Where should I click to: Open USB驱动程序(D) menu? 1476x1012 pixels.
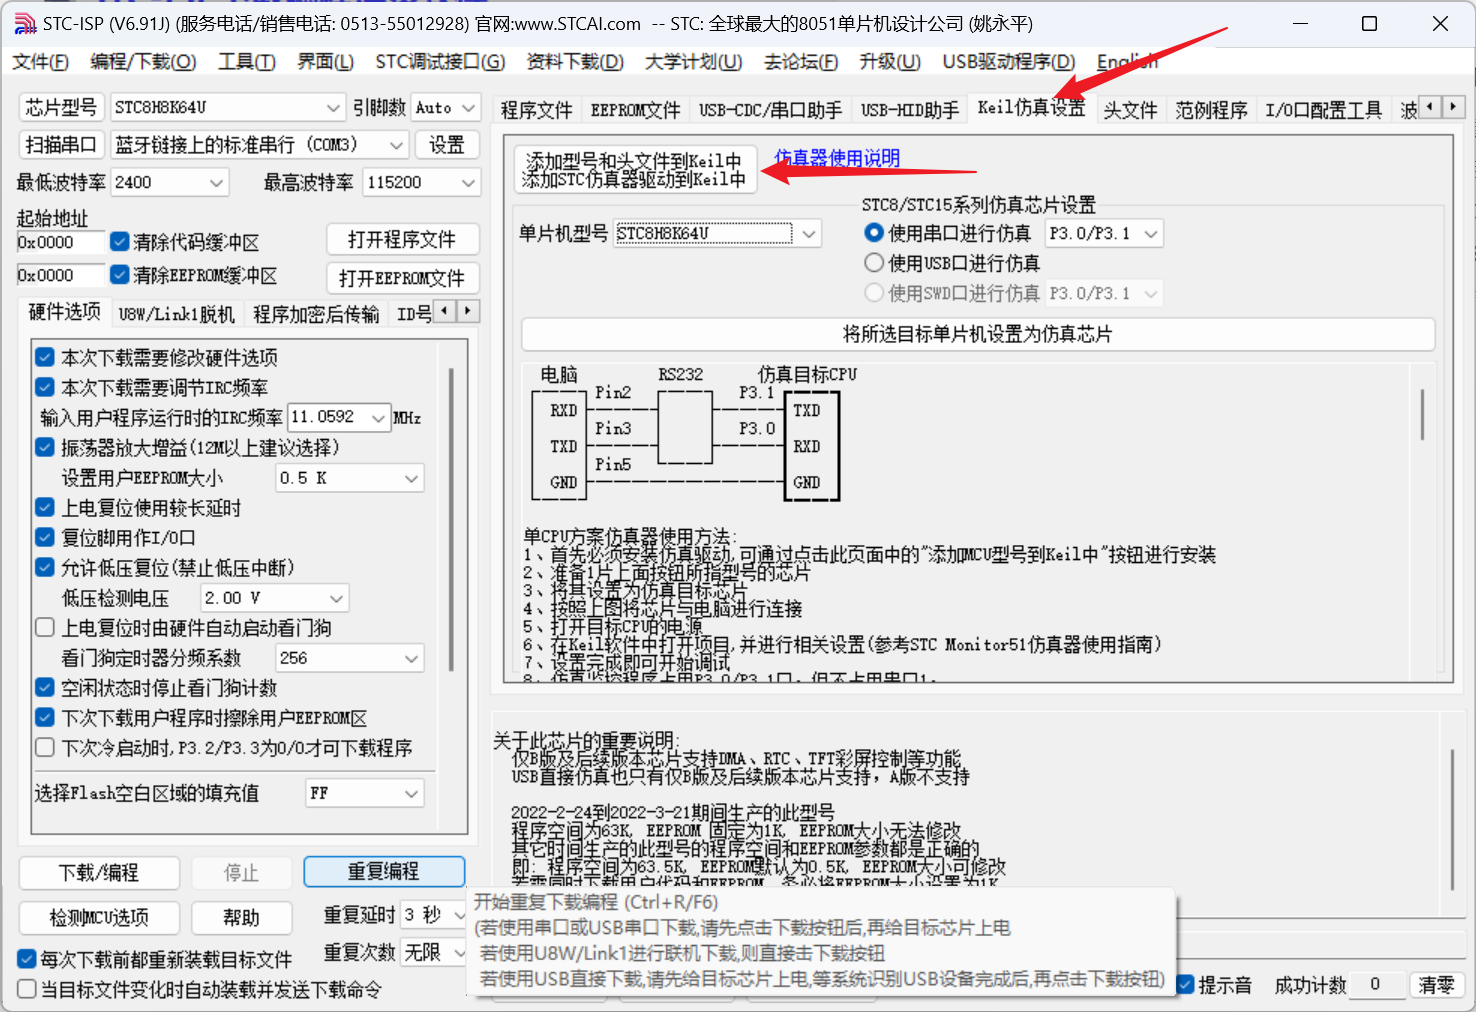(x=1008, y=62)
